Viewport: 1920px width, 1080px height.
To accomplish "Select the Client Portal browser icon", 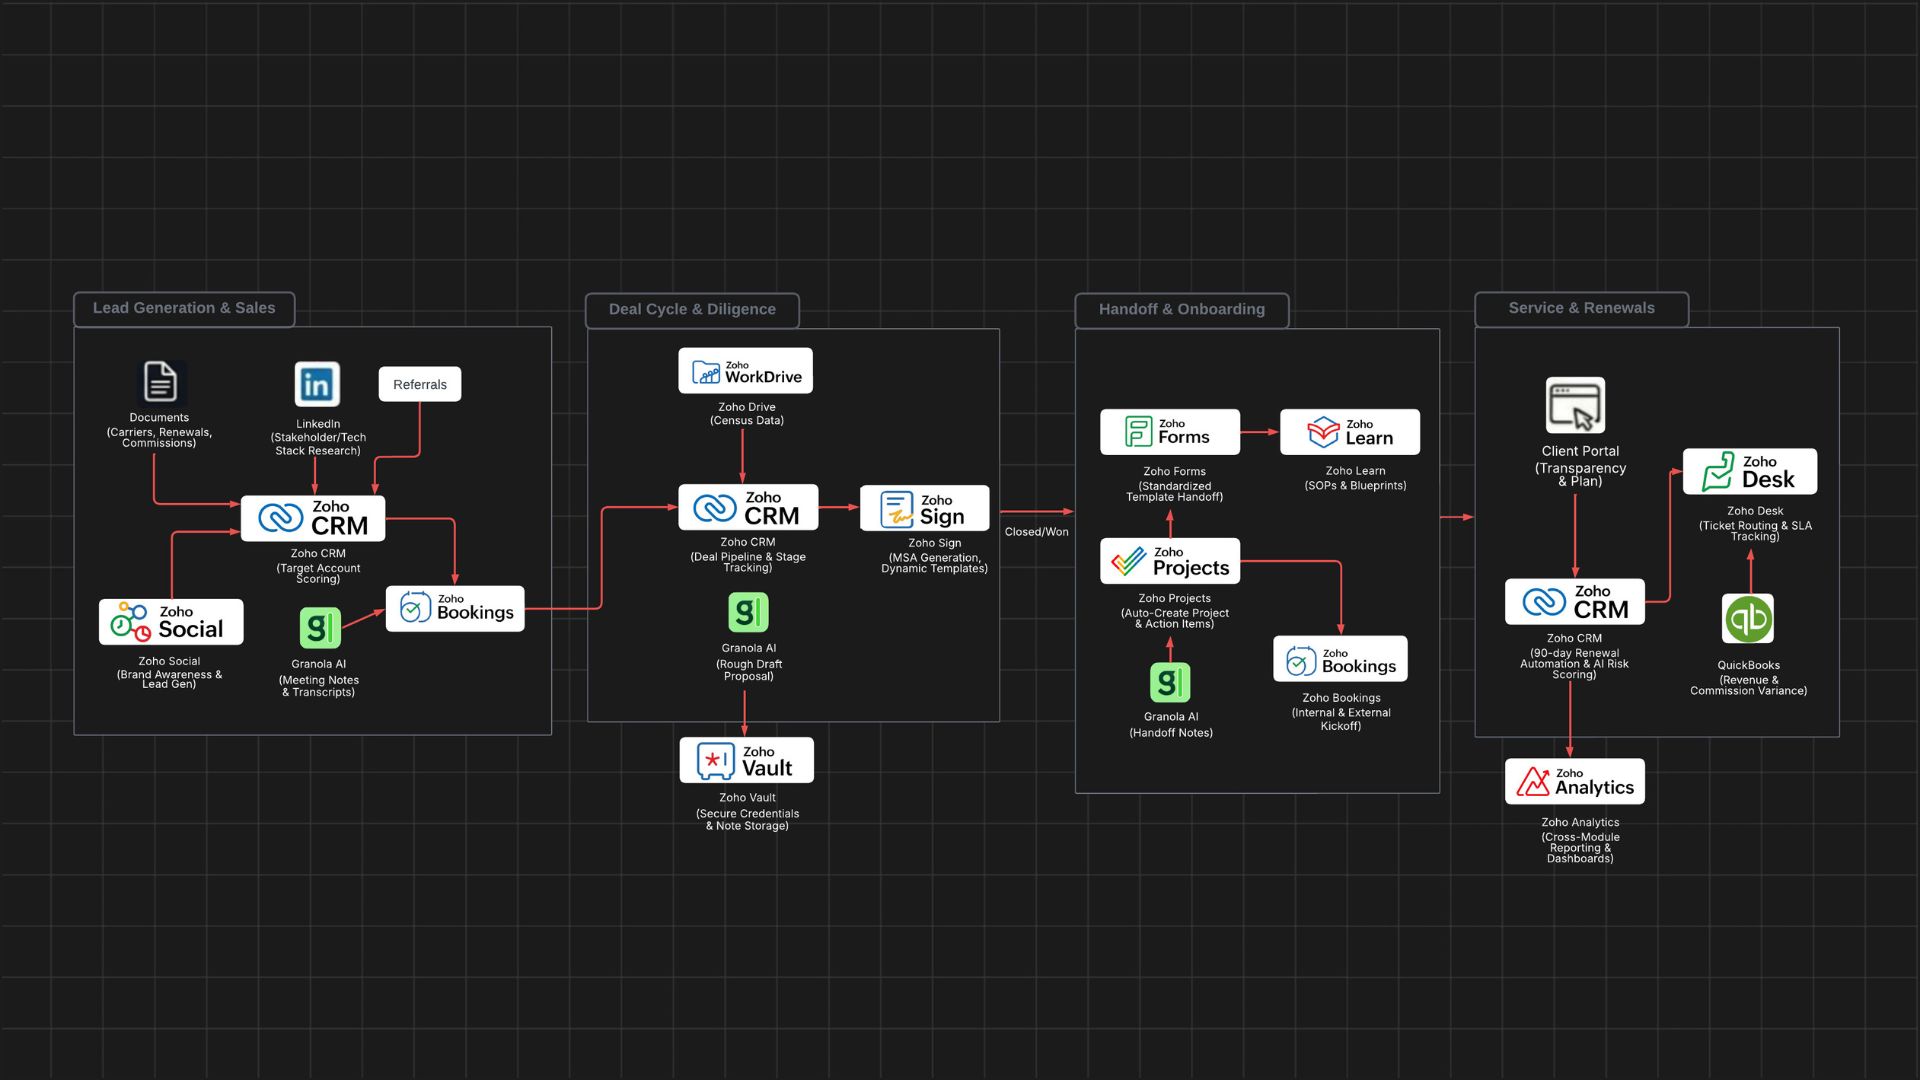I will [1575, 405].
